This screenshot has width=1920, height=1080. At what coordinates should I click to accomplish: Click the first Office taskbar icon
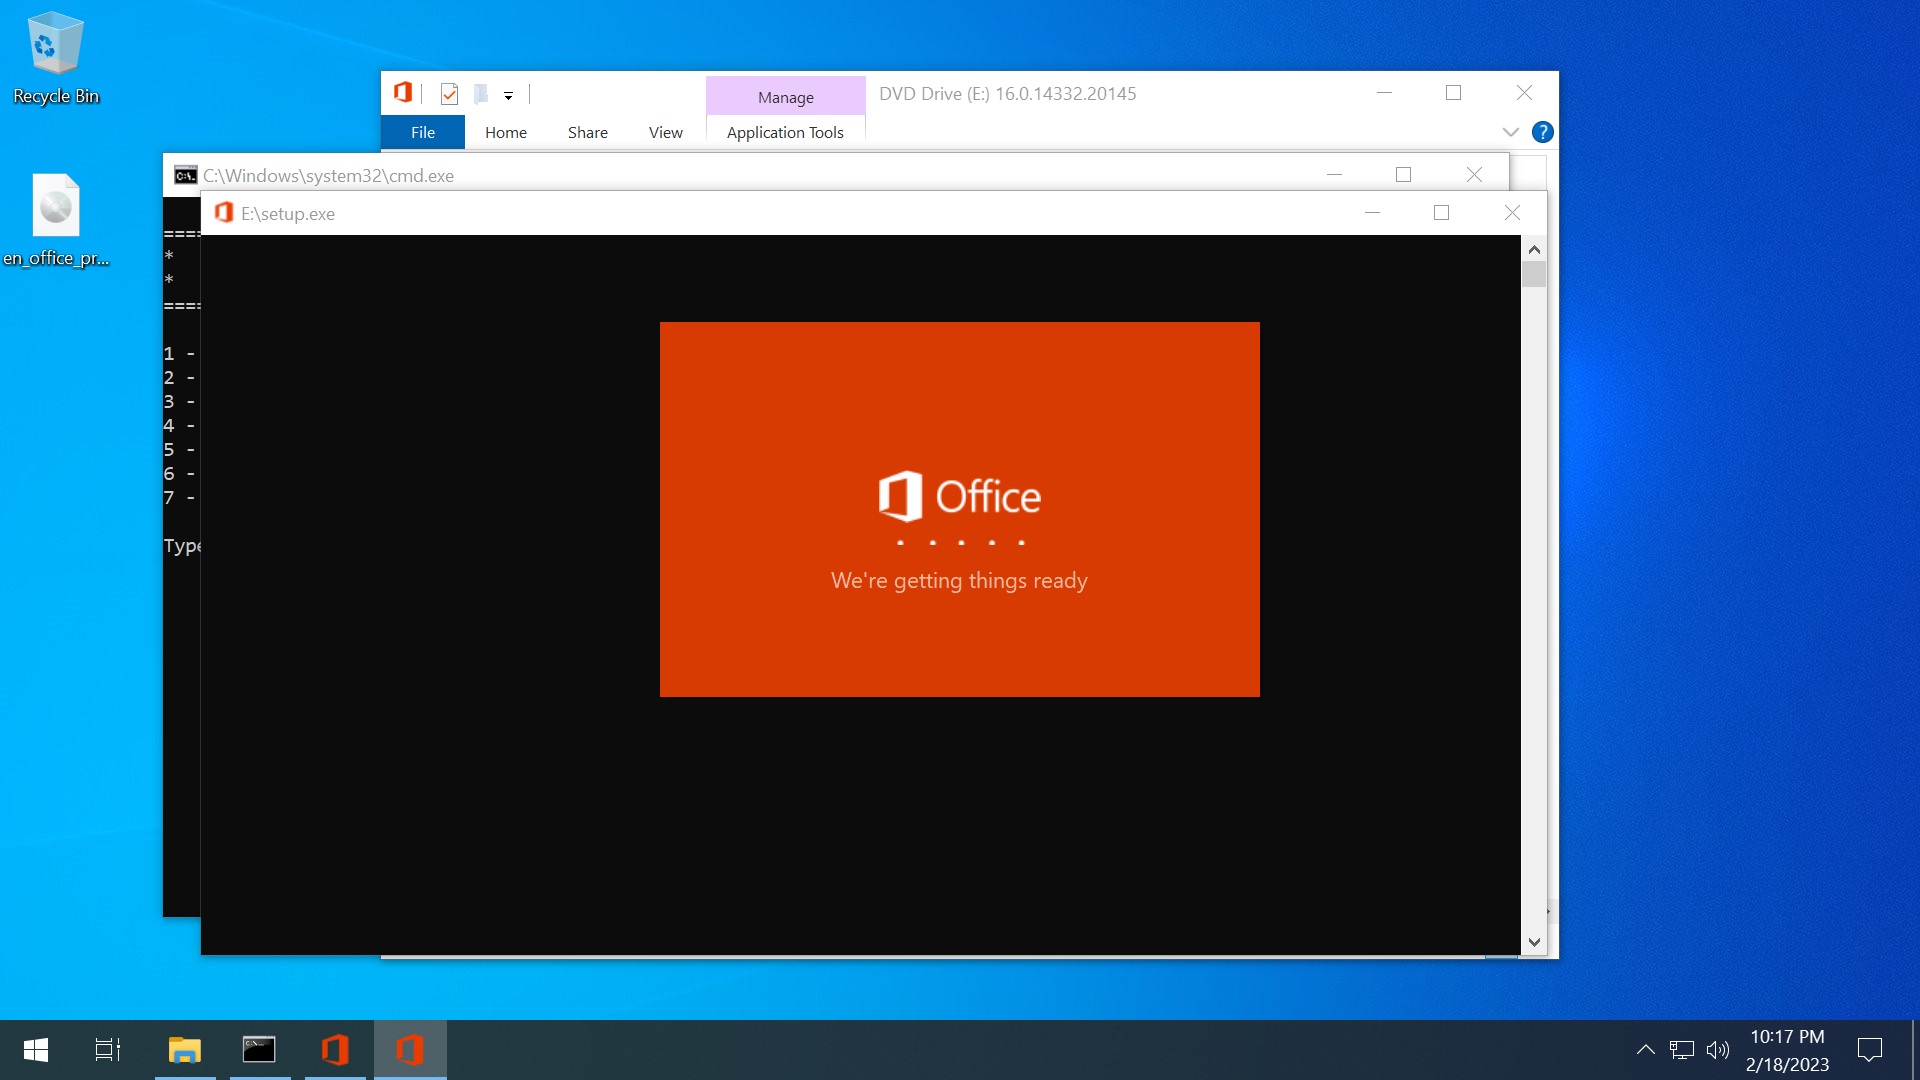click(x=335, y=1050)
